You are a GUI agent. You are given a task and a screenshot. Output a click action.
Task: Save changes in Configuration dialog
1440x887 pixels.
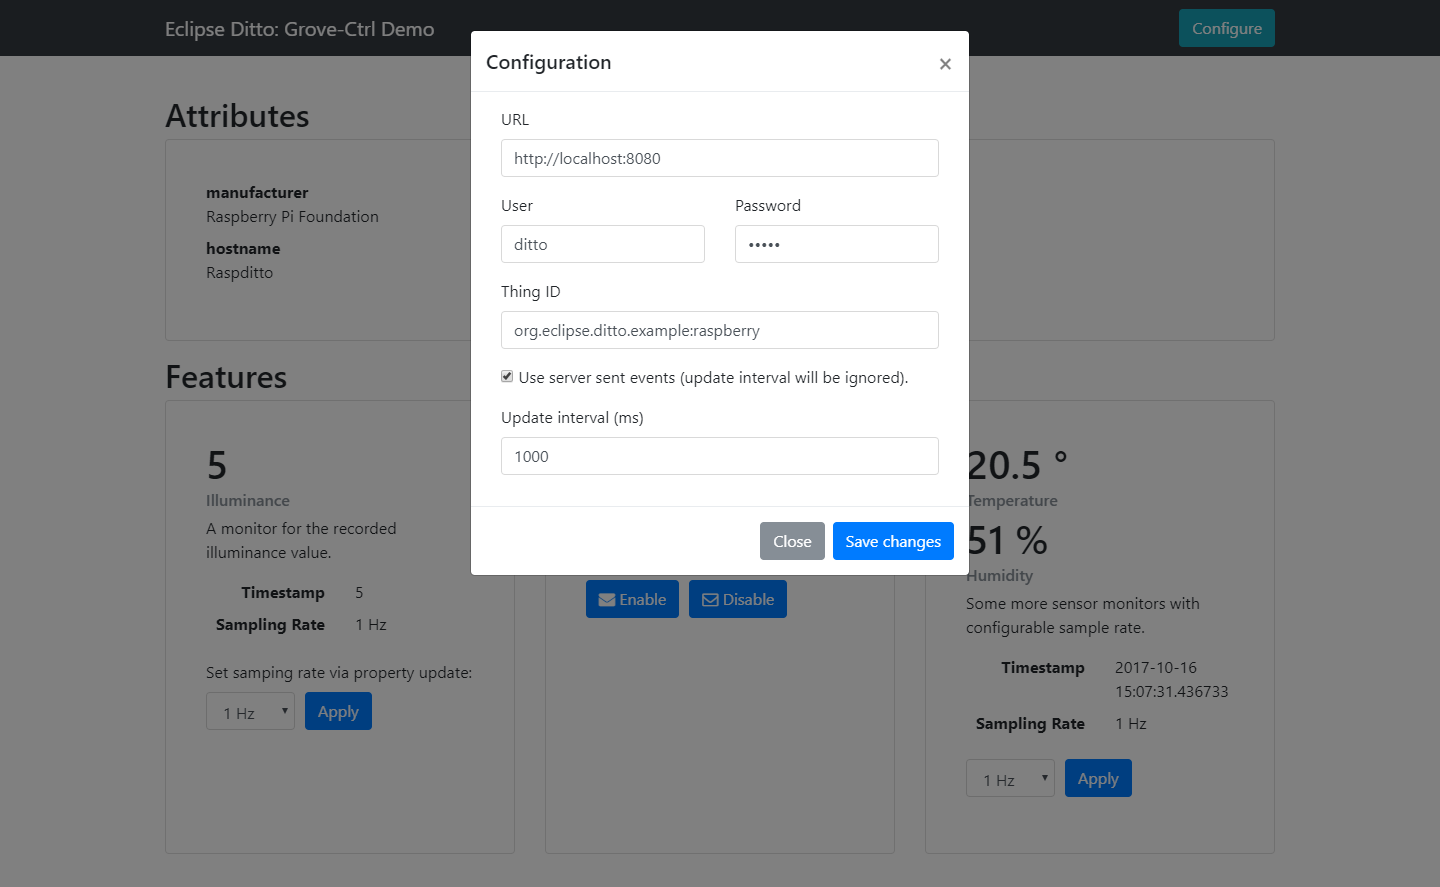(893, 541)
